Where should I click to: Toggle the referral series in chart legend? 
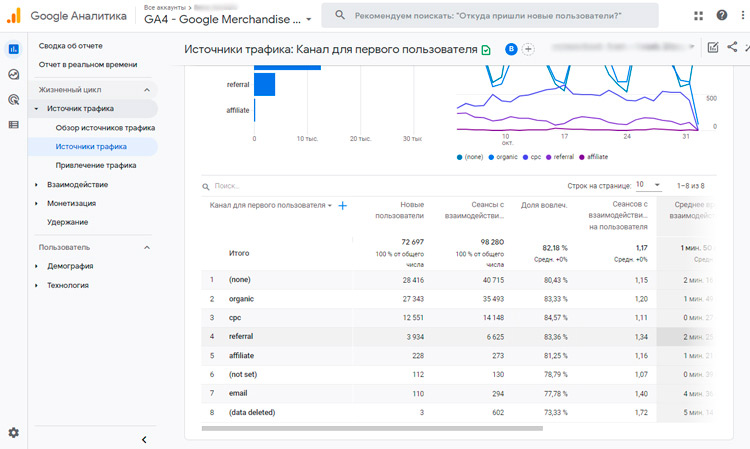tap(562, 157)
